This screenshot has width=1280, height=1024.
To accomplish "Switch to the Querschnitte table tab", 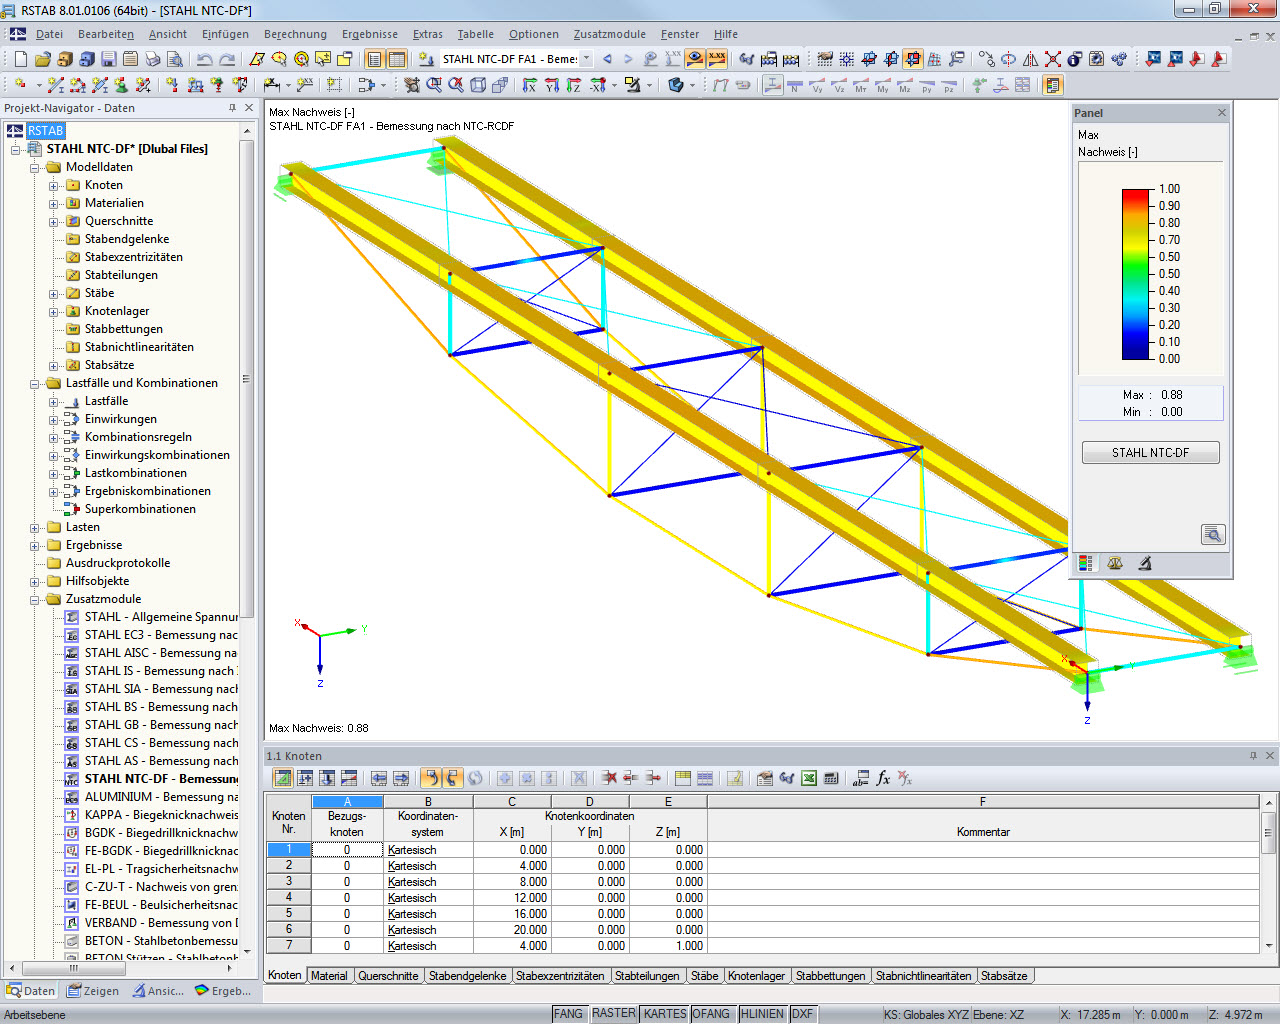I will click(388, 975).
